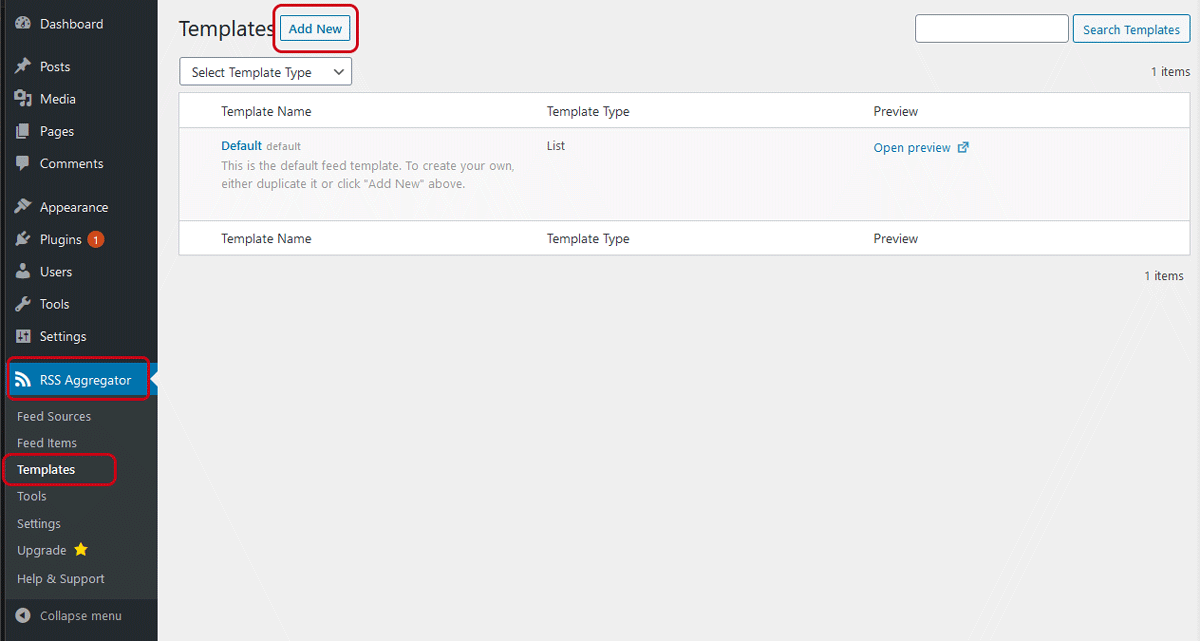Image resolution: width=1200 pixels, height=641 pixels.
Task: Click the Appearance paintbrush icon
Action: [23, 207]
